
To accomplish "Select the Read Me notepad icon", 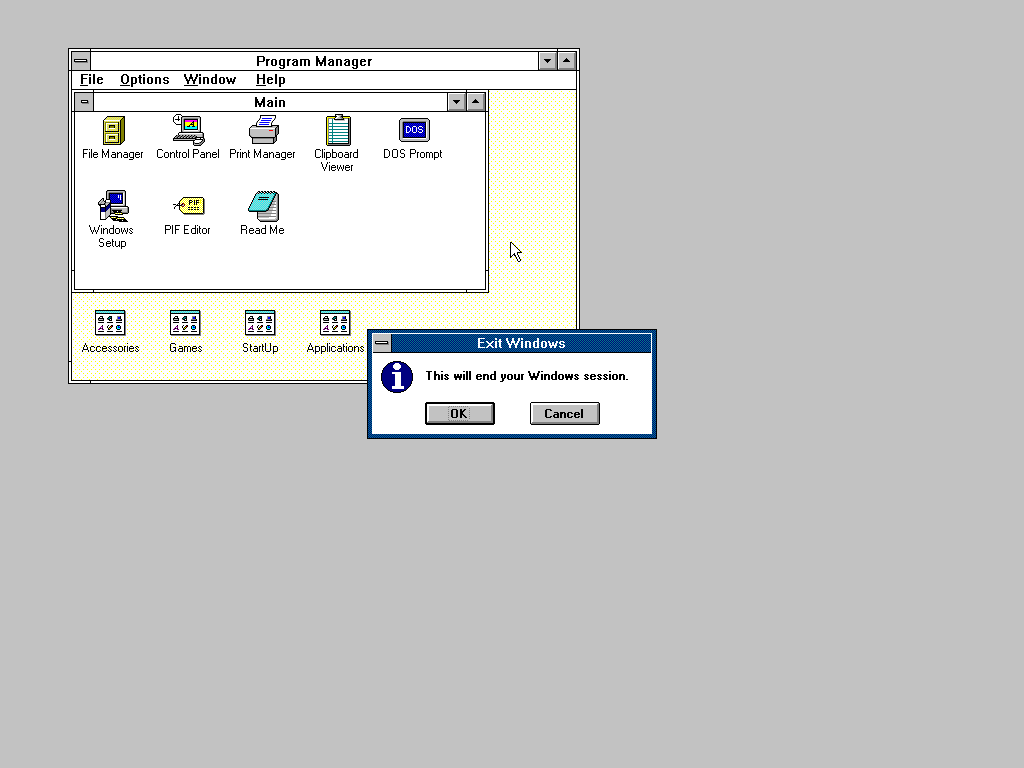I will click(262, 206).
